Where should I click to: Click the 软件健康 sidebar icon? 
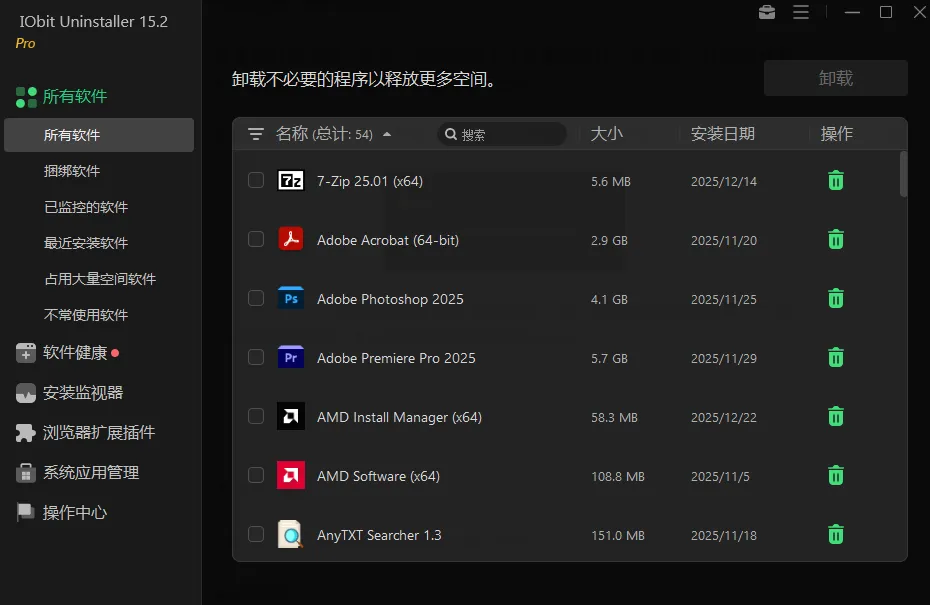coord(26,352)
